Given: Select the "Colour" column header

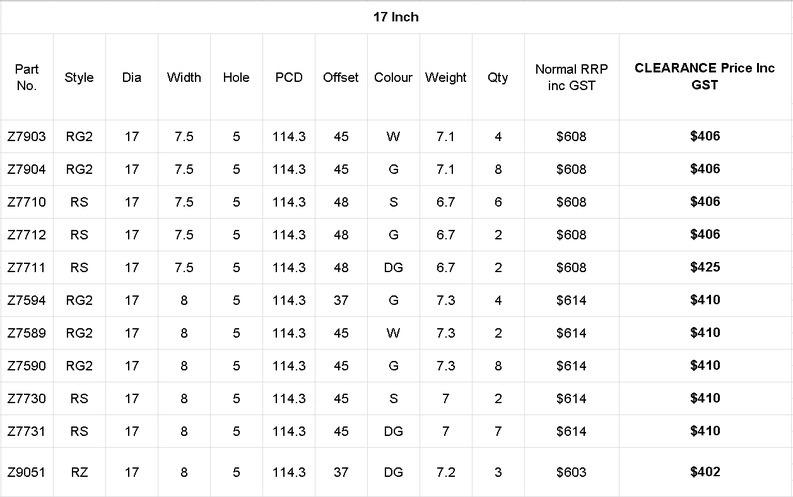Looking at the screenshot, I should [393, 77].
